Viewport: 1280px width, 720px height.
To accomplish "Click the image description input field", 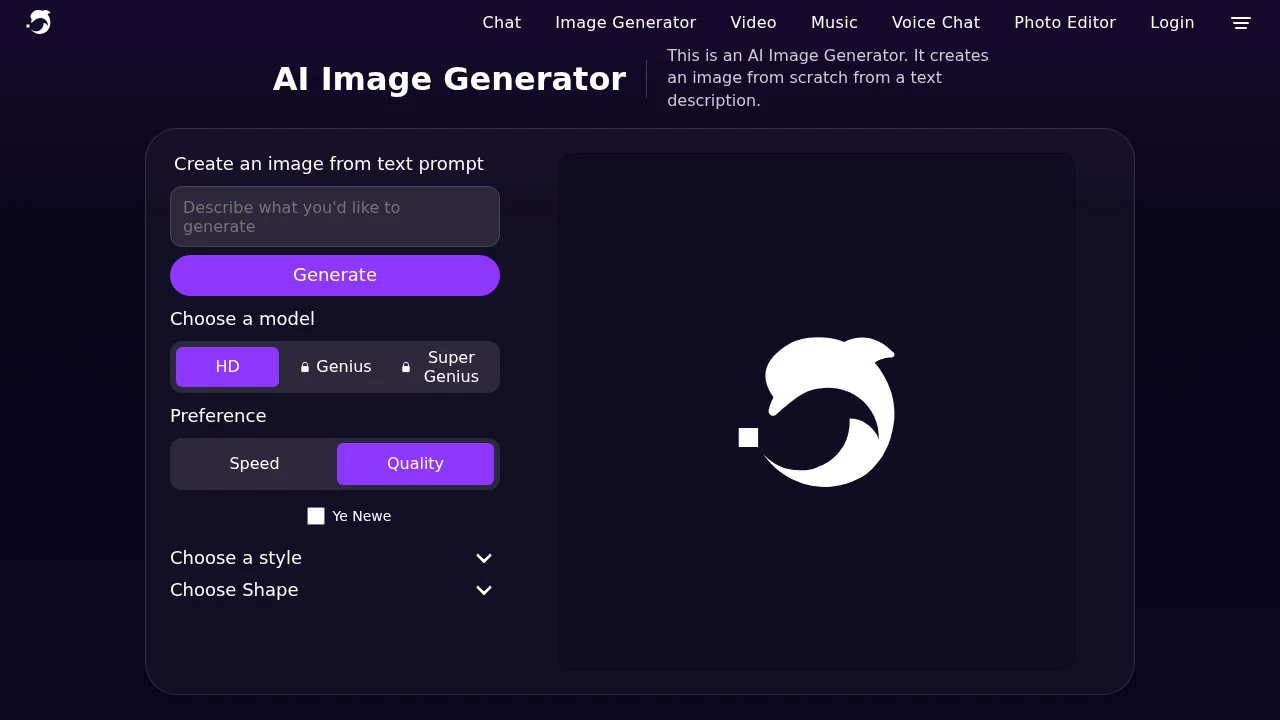I will (x=335, y=216).
